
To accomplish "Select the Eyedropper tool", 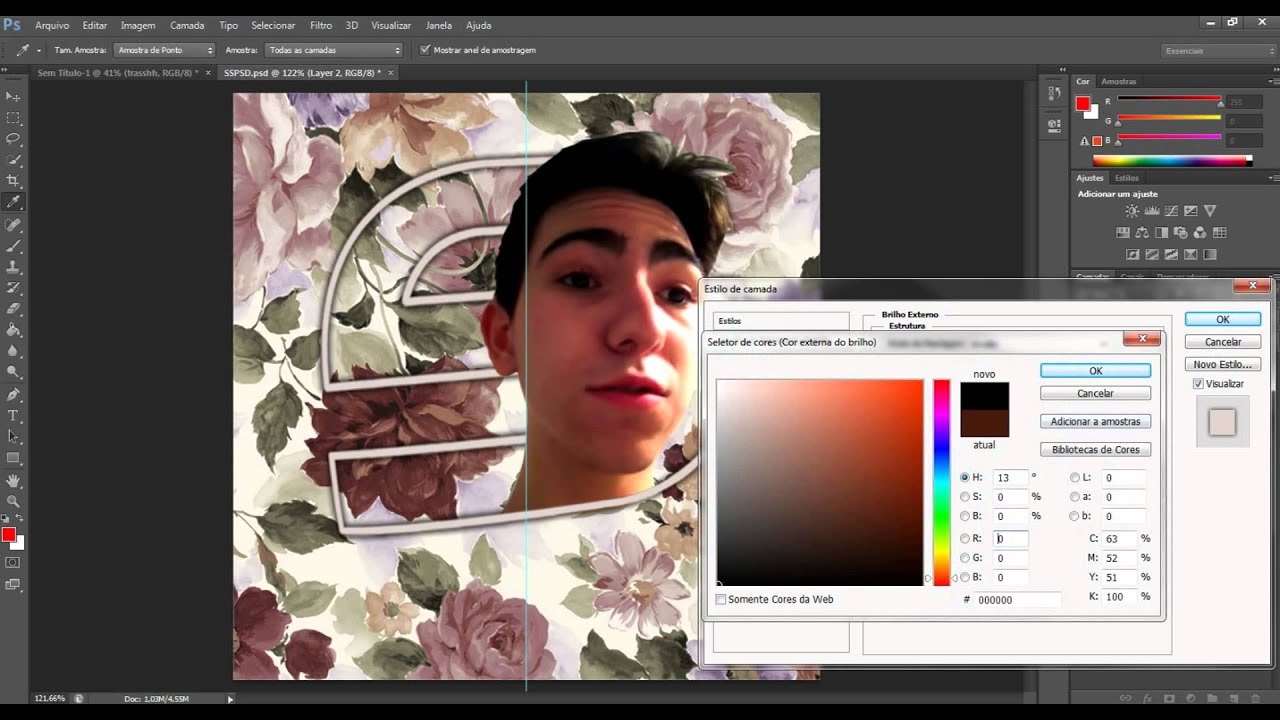I will [13, 202].
